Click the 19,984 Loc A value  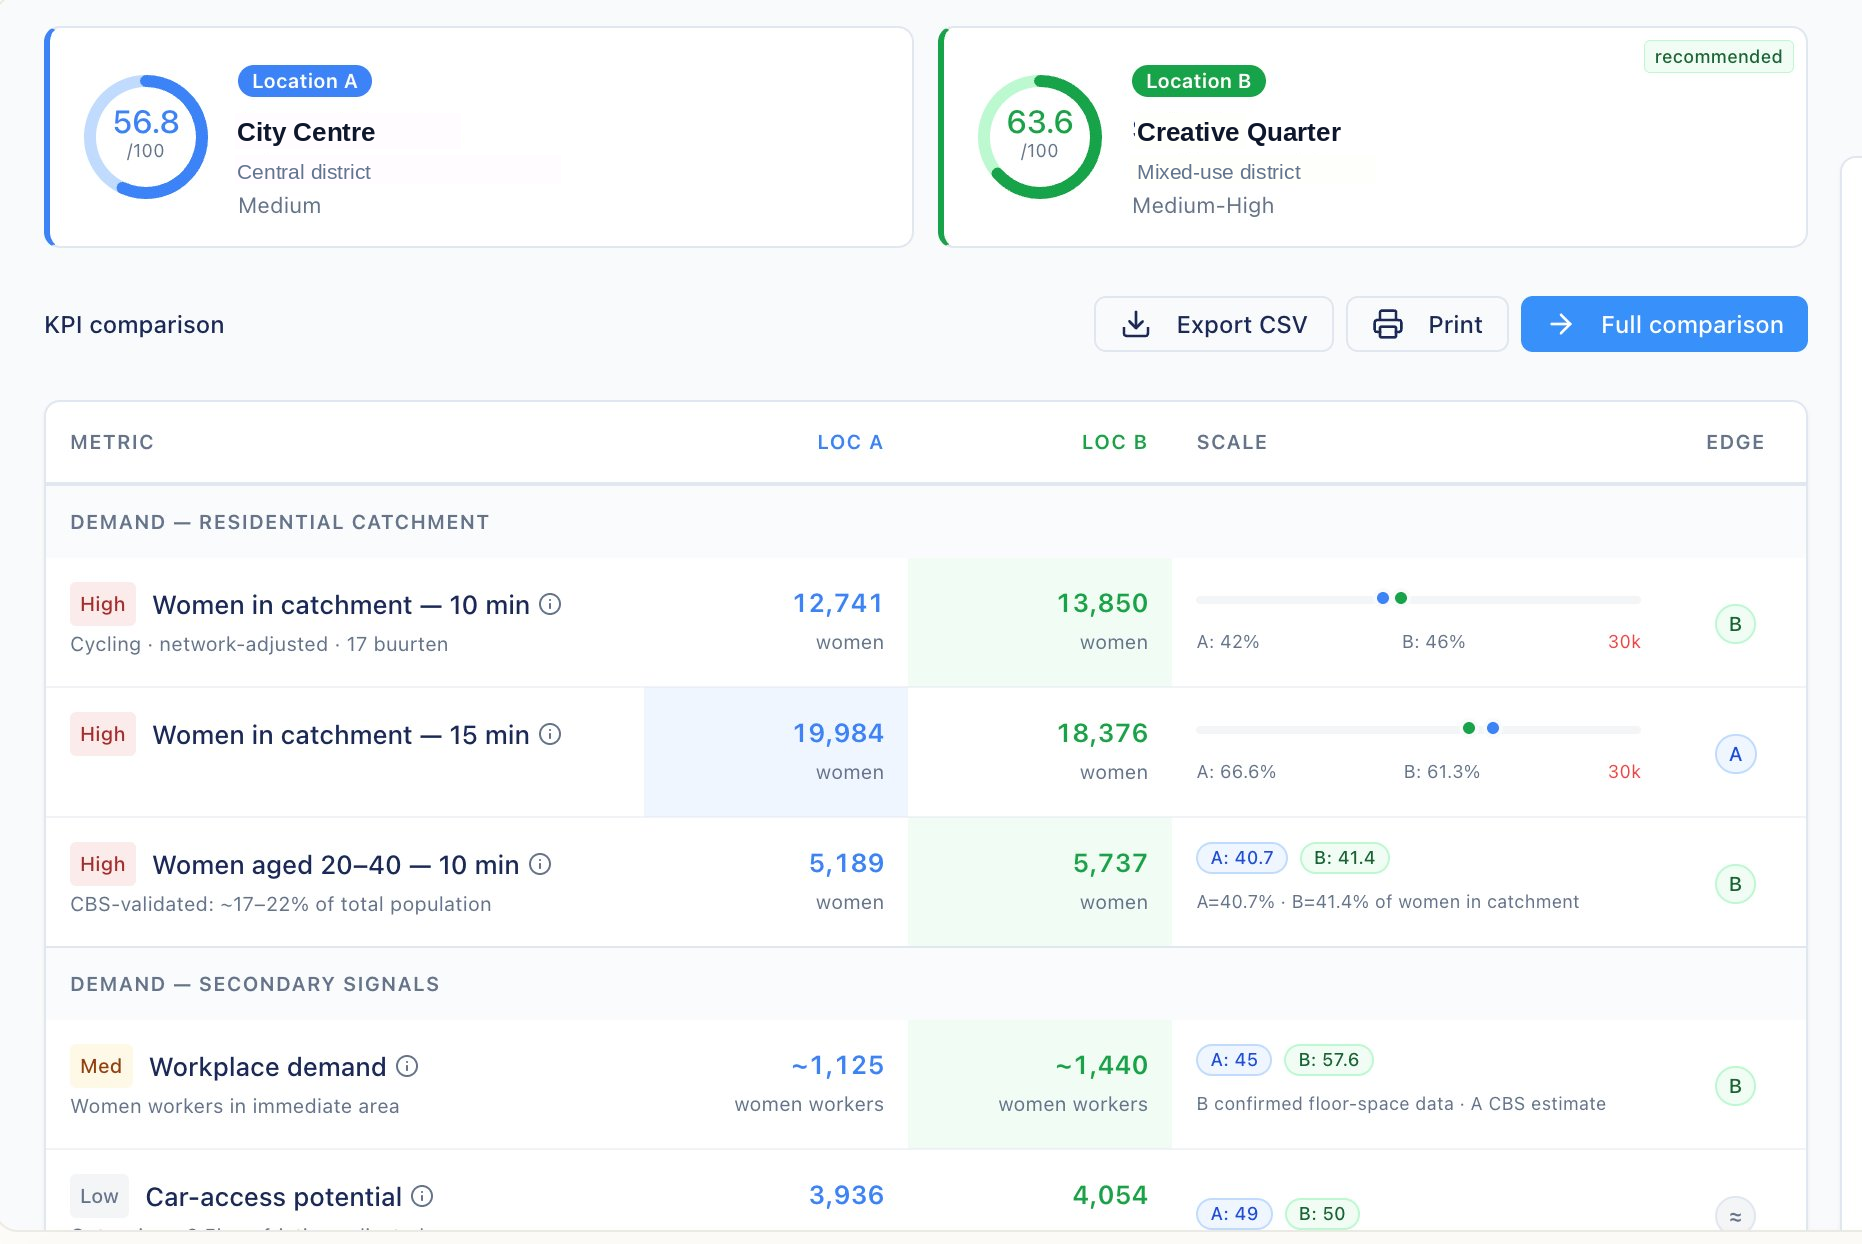838,733
